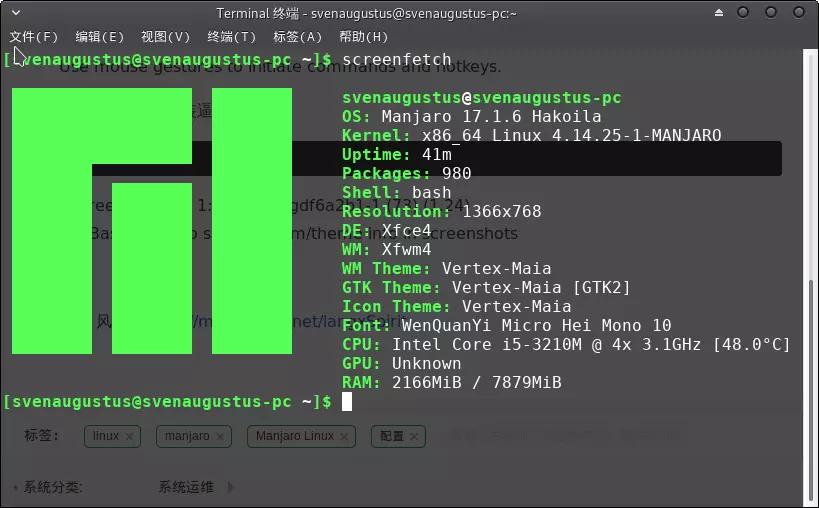
Task: Remove the manjaro tag
Action: point(220,436)
